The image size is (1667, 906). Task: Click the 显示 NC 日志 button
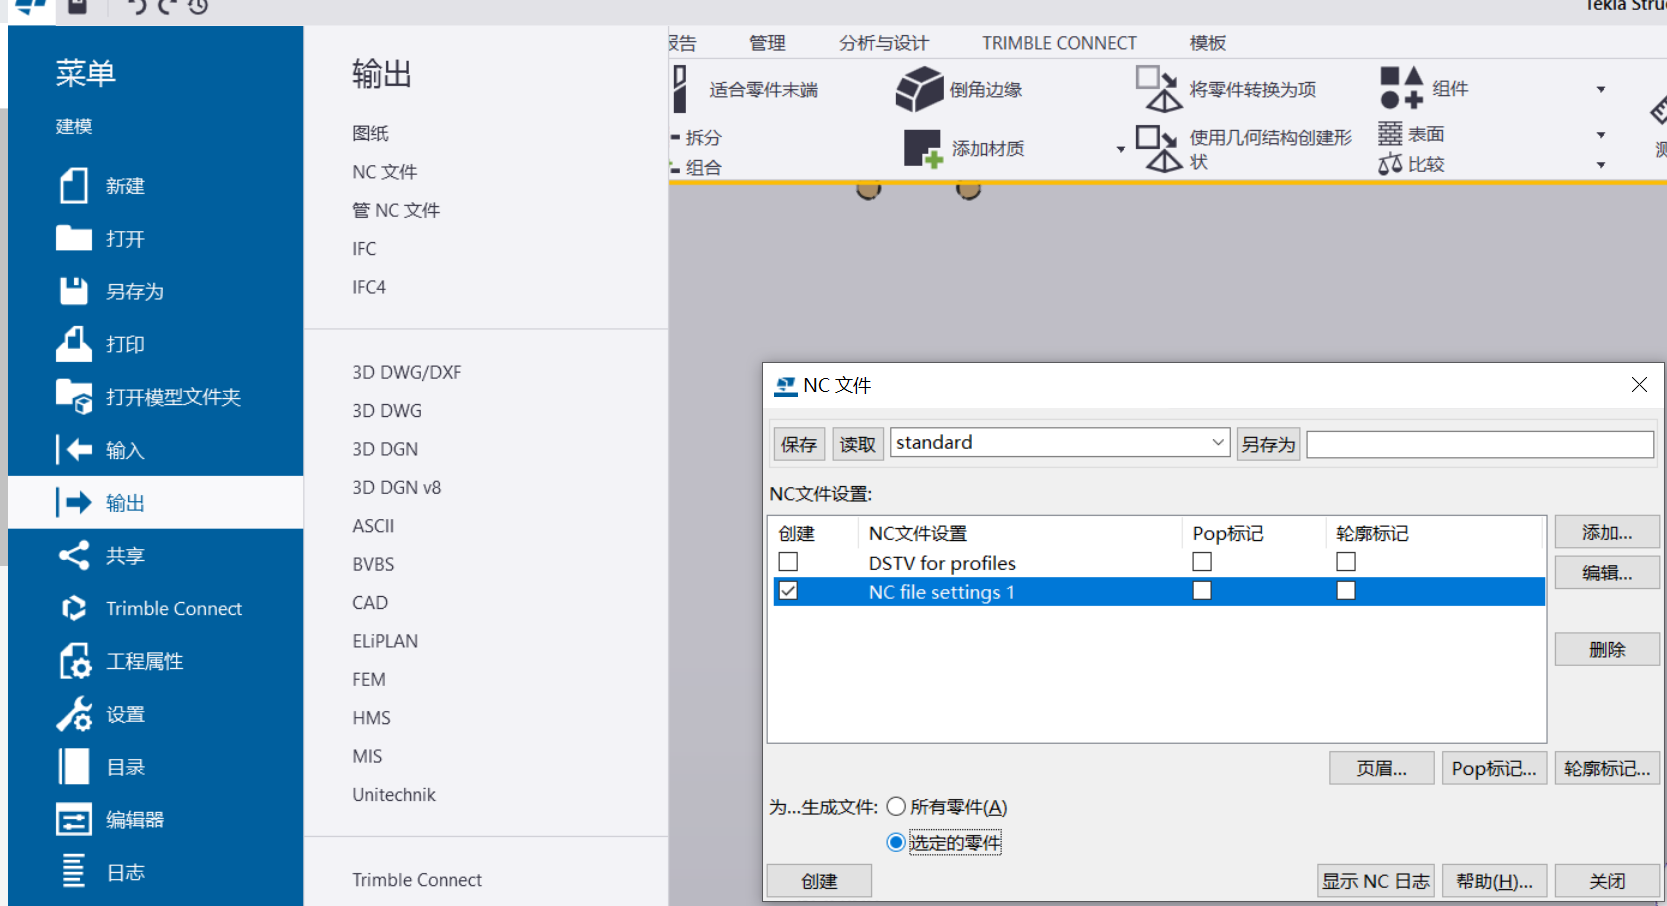click(x=1376, y=881)
